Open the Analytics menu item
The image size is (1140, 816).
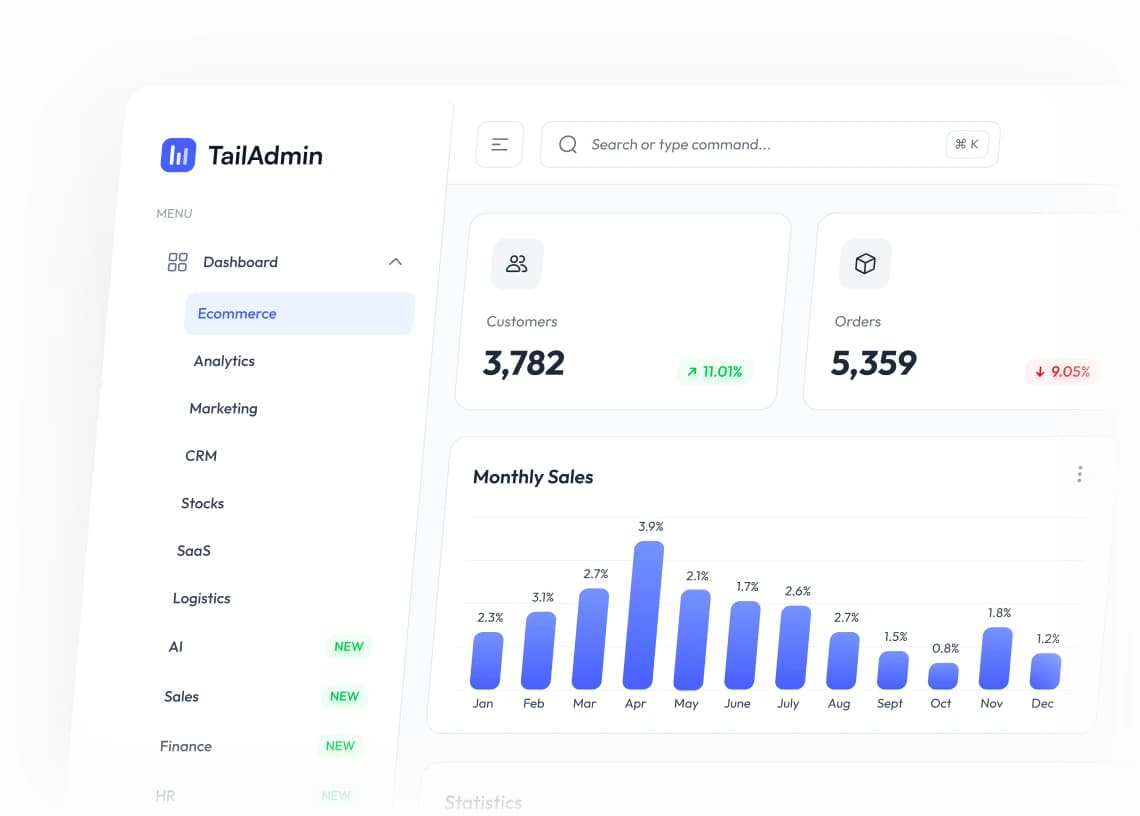pos(224,361)
